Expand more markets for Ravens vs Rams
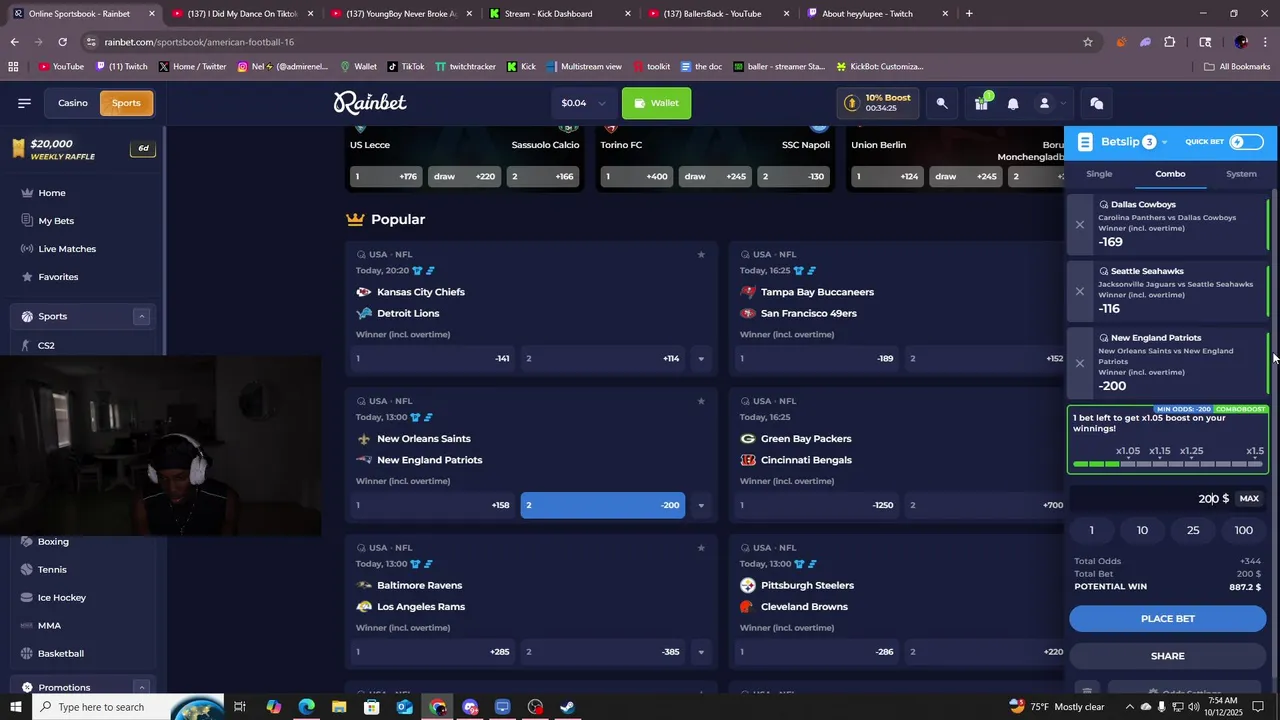 (x=701, y=652)
